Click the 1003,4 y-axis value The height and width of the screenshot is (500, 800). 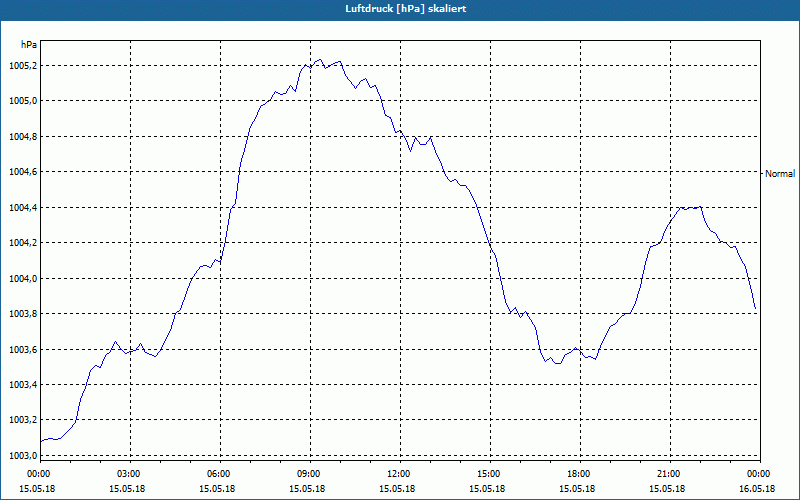tap(23, 385)
